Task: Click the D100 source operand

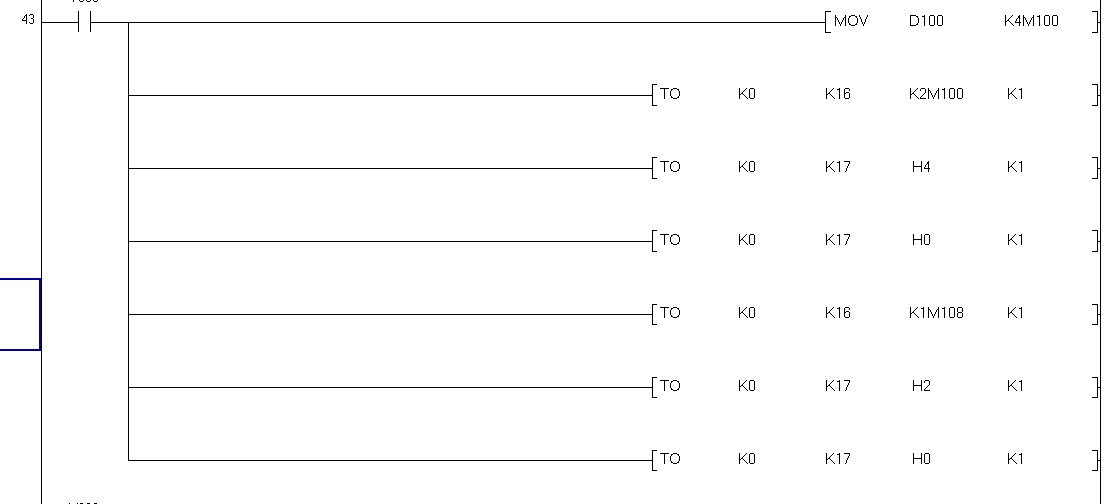Action: click(x=926, y=21)
